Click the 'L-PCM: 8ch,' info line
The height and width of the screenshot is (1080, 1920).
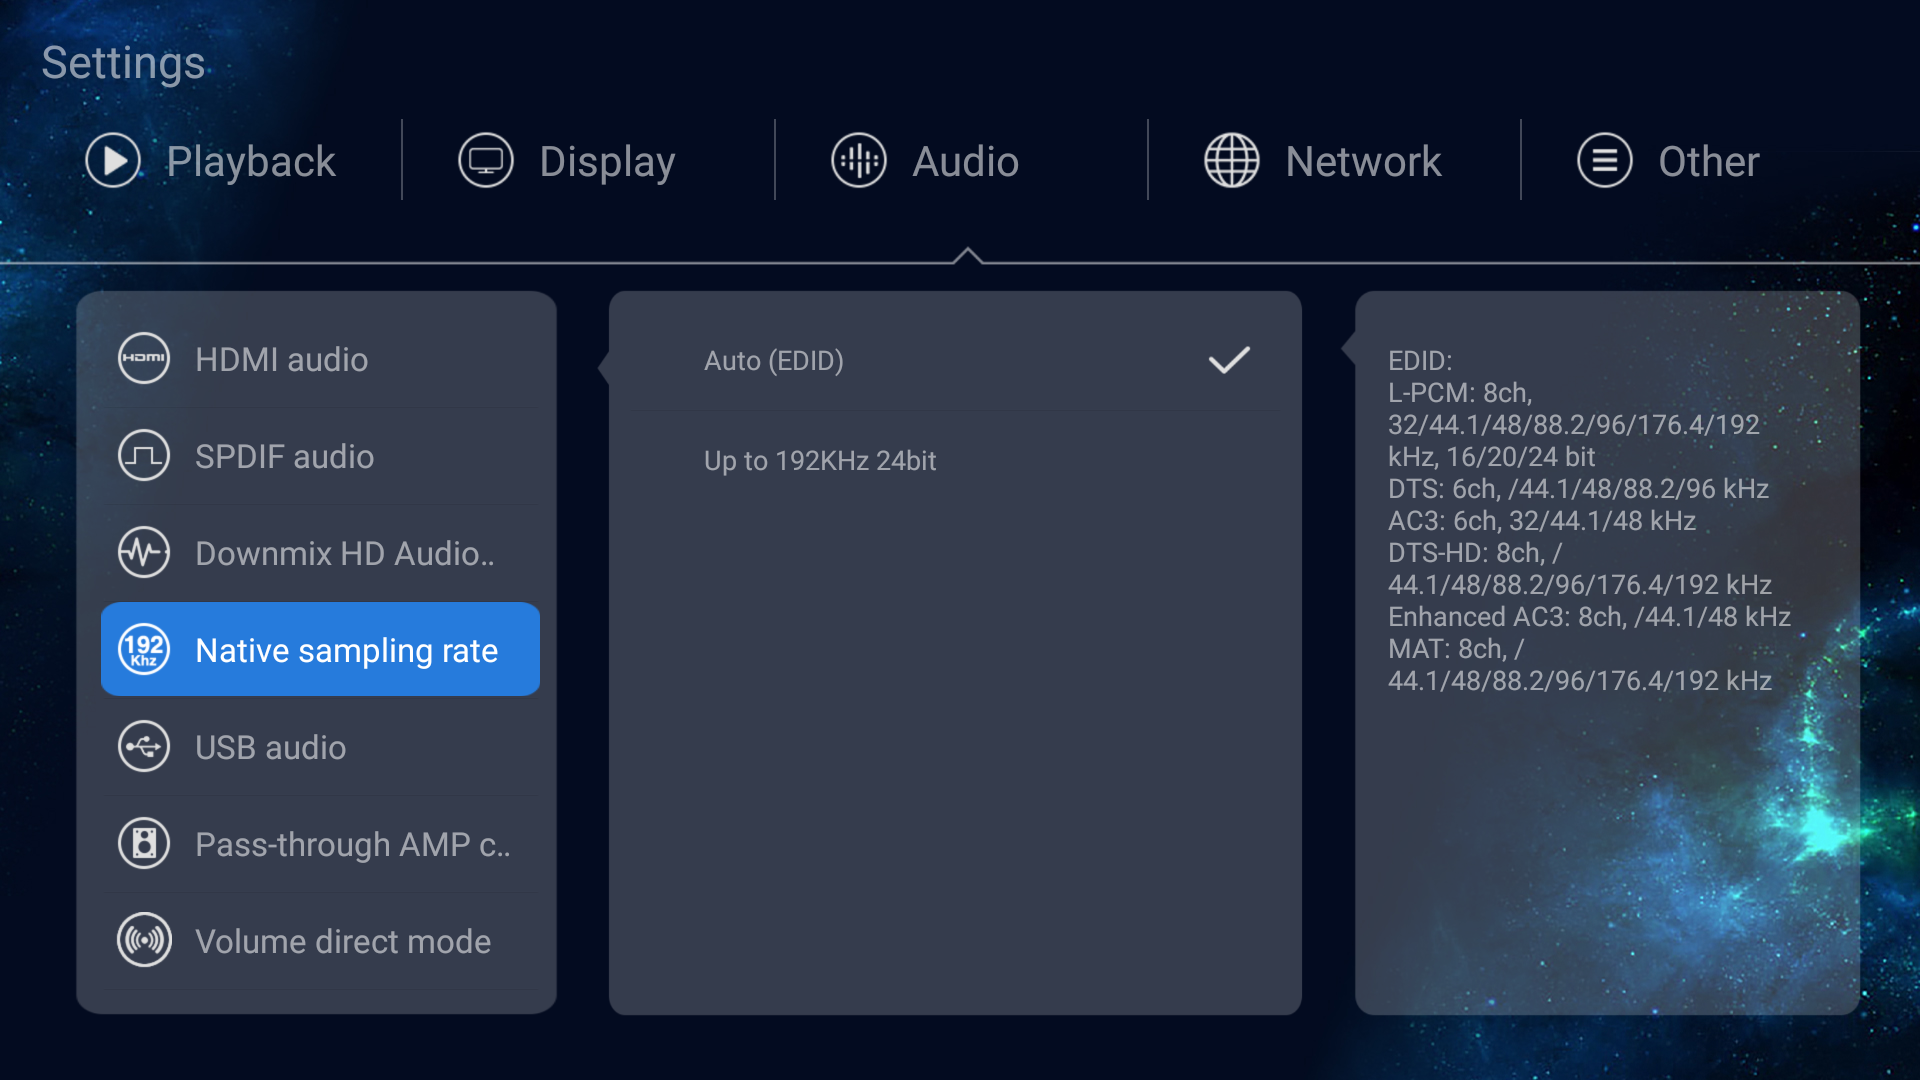click(1460, 392)
